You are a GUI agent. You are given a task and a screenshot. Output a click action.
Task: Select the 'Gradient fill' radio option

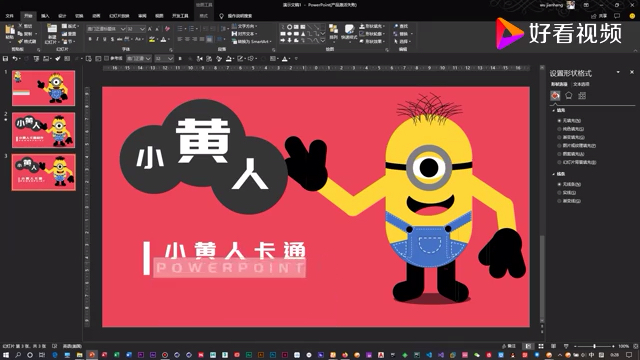pyautogui.click(x=559, y=138)
